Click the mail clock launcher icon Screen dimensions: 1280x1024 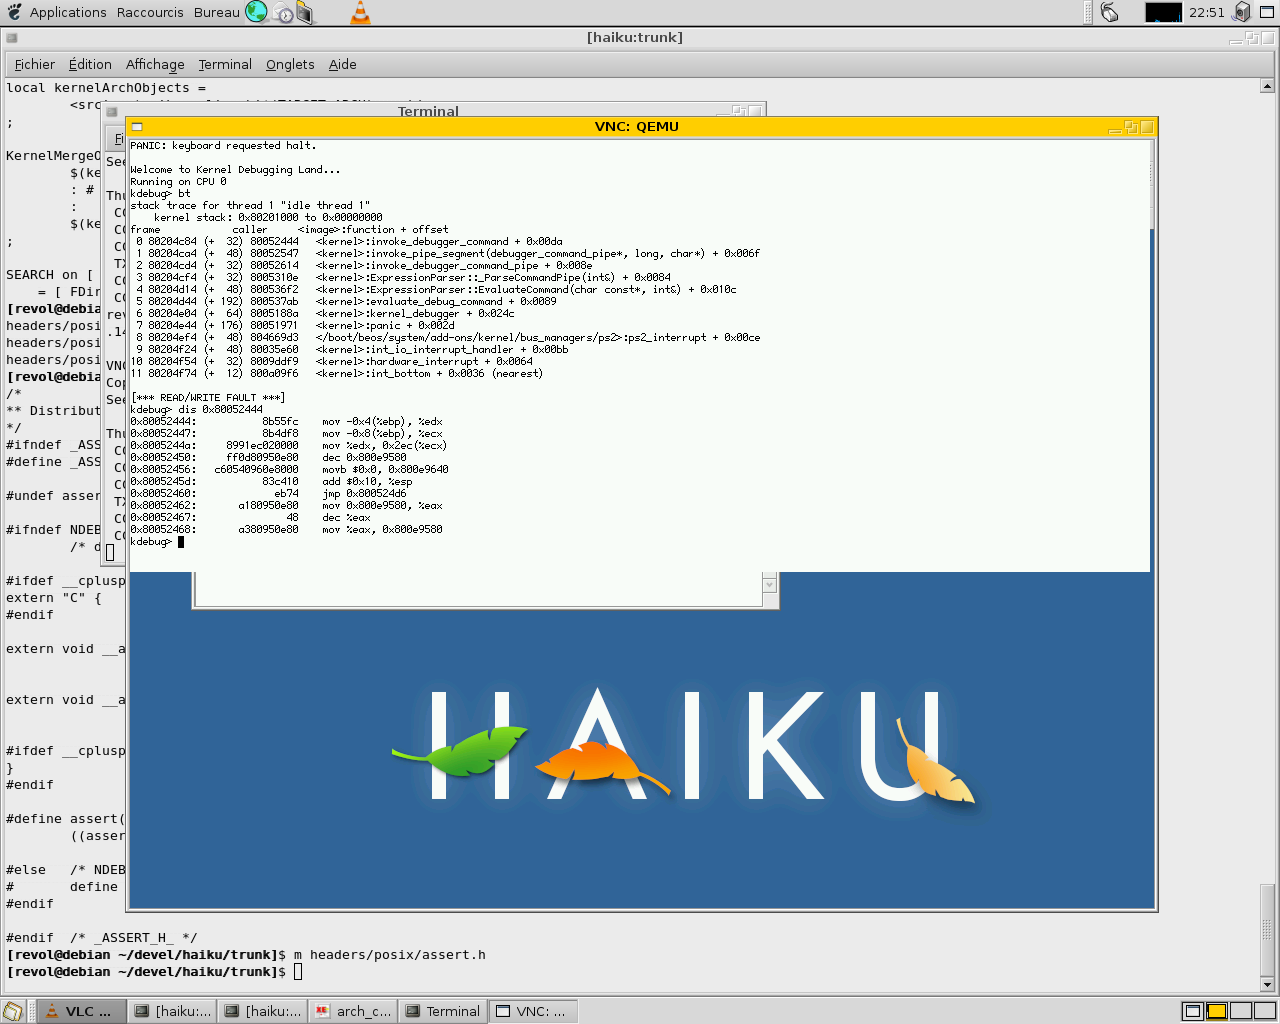click(283, 13)
